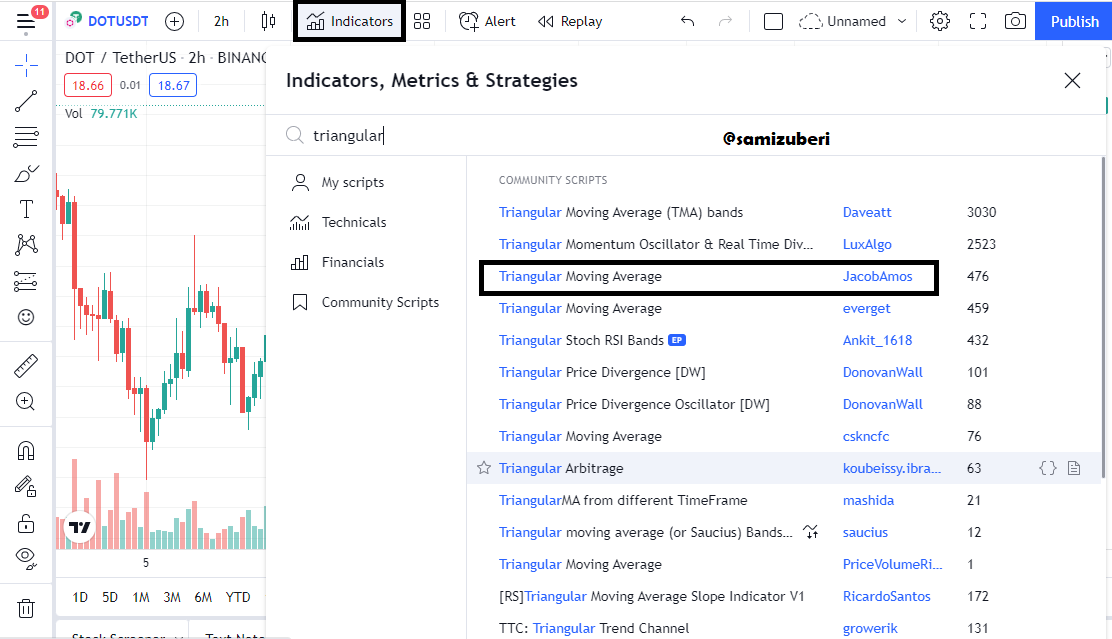This screenshot has width=1112, height=639.
Task: Create an Alert
Action: 487,21
